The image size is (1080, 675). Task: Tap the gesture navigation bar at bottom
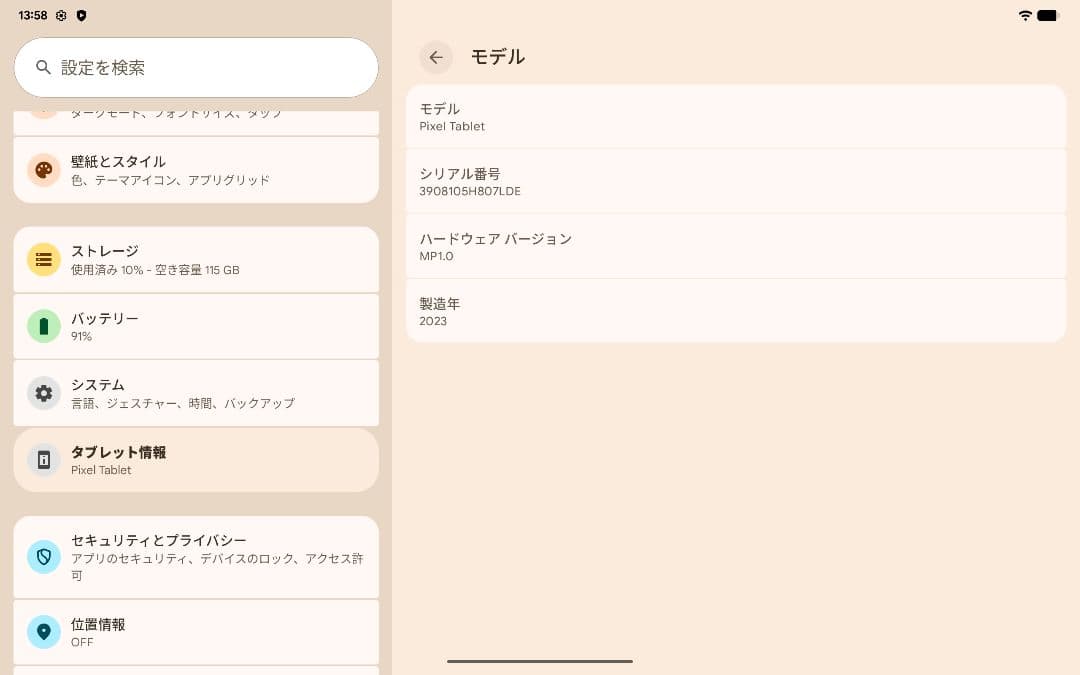(x=540, y=661)
